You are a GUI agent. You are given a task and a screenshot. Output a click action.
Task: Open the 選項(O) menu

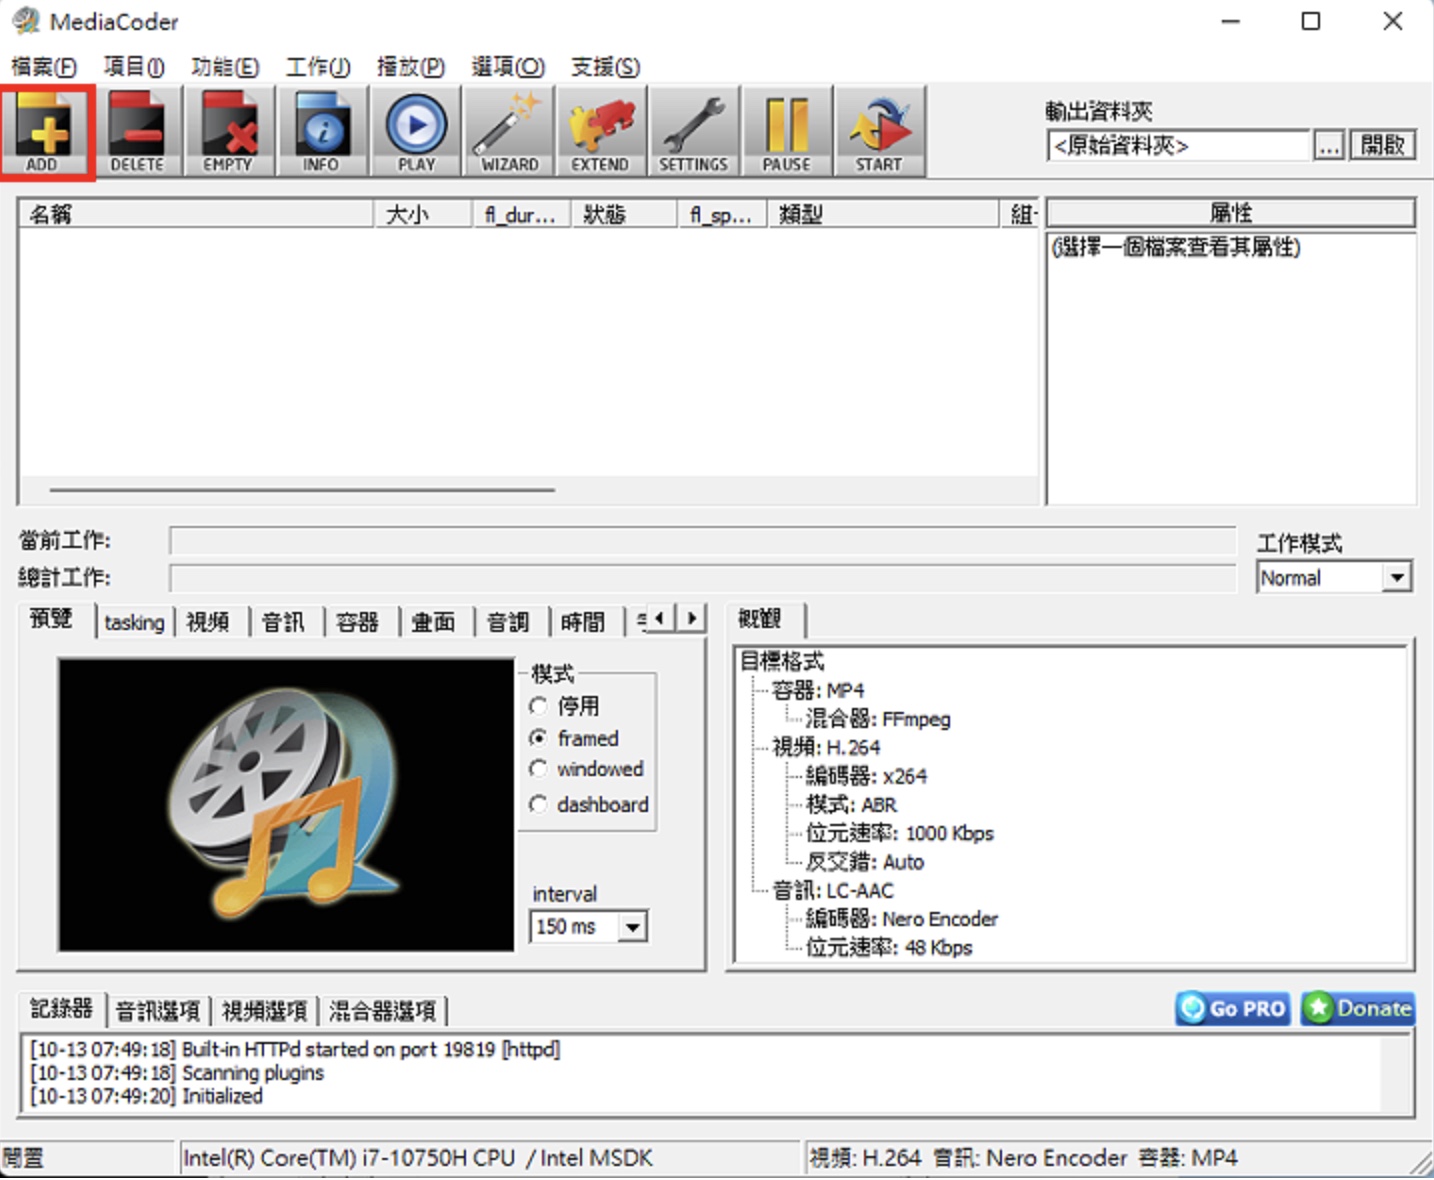(x=508, y=67)
